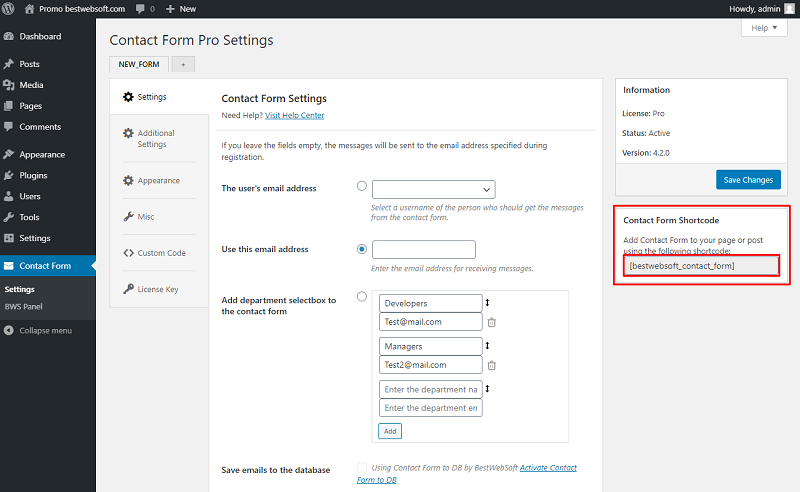Click the Add department button
The height and width of the screenshot is (492, 800).
[390, 431]
